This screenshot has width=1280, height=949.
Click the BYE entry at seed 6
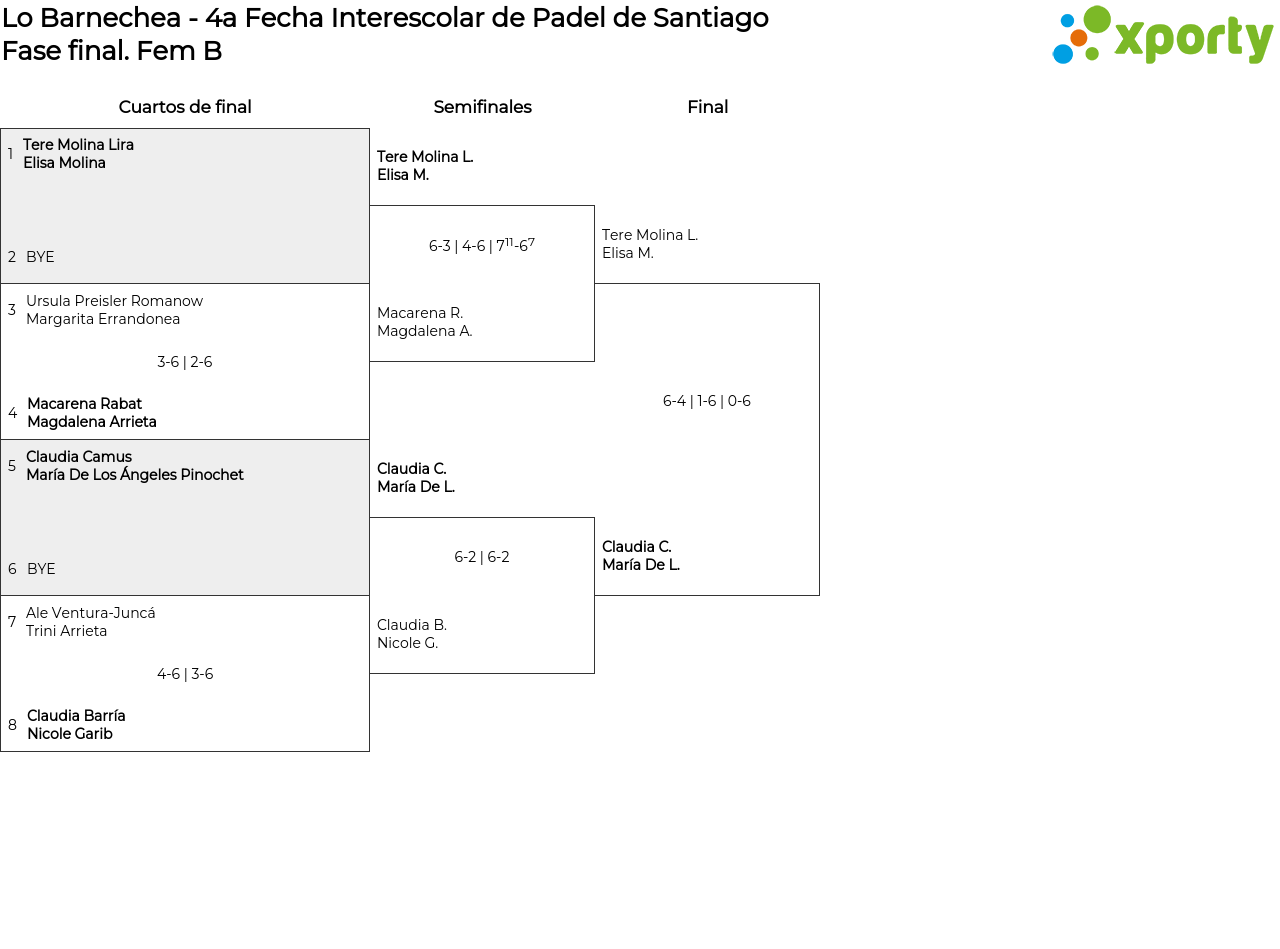click(x=41, y=569)
